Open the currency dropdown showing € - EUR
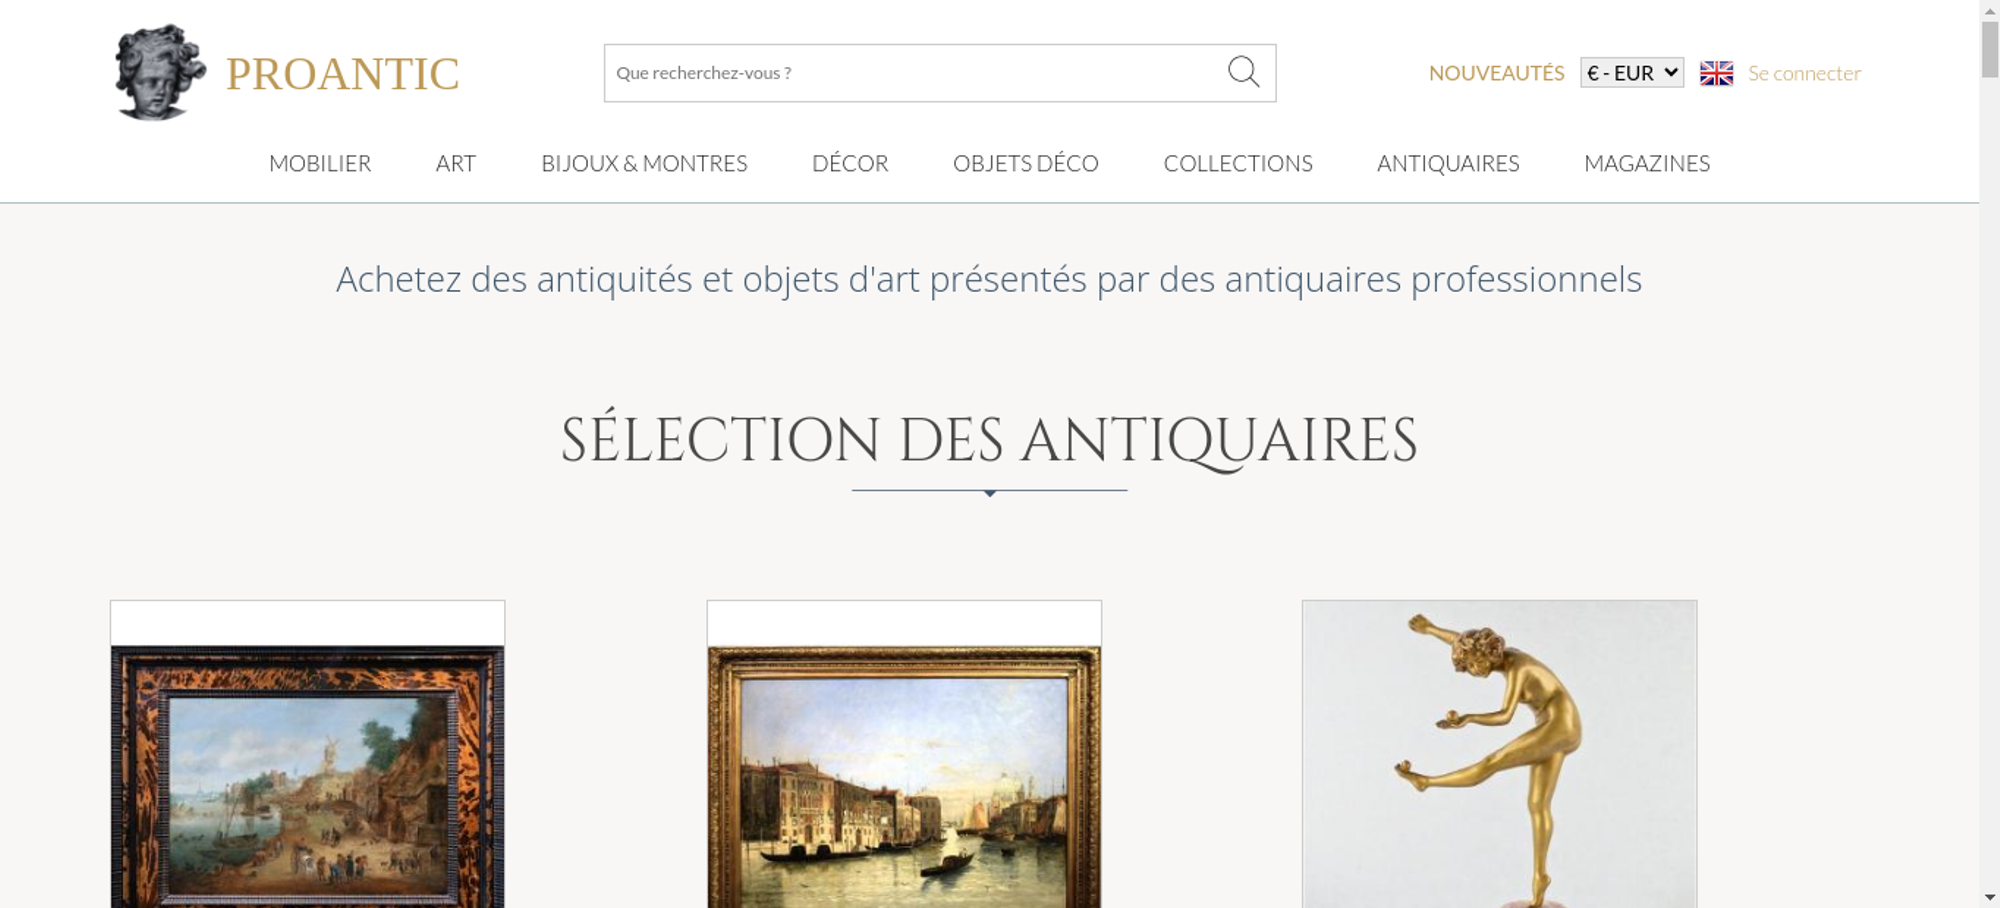This screenshot has height=908, width=2000. pos(1632,73)
